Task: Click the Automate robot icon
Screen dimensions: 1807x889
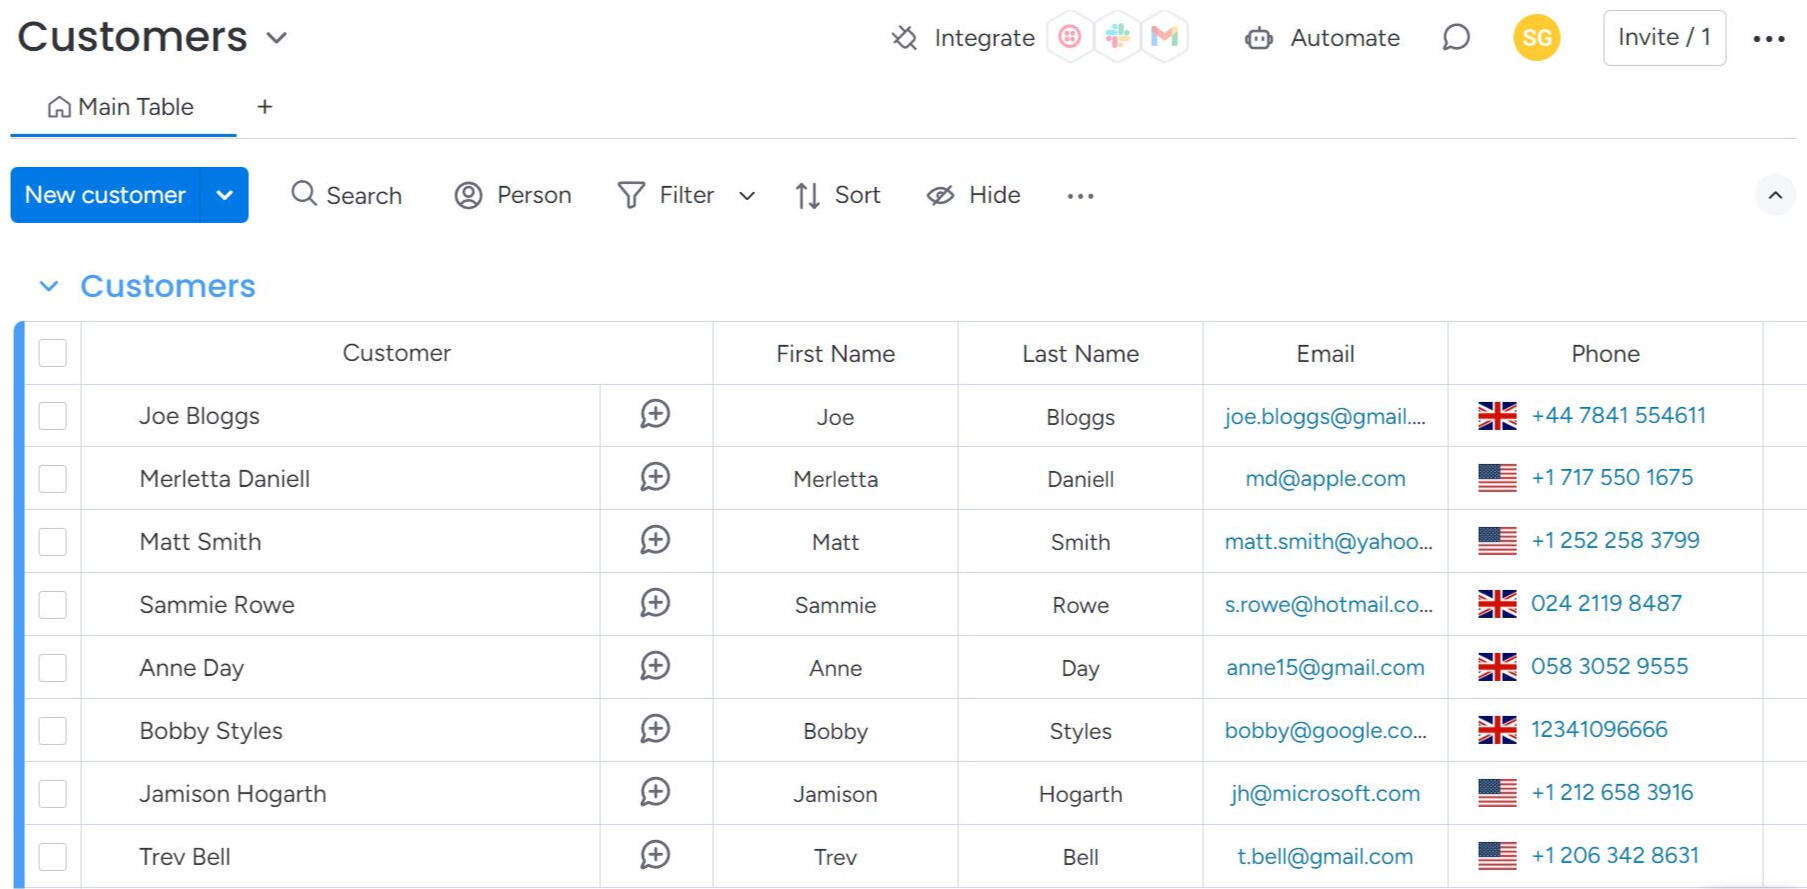Action: [1258, 39]
